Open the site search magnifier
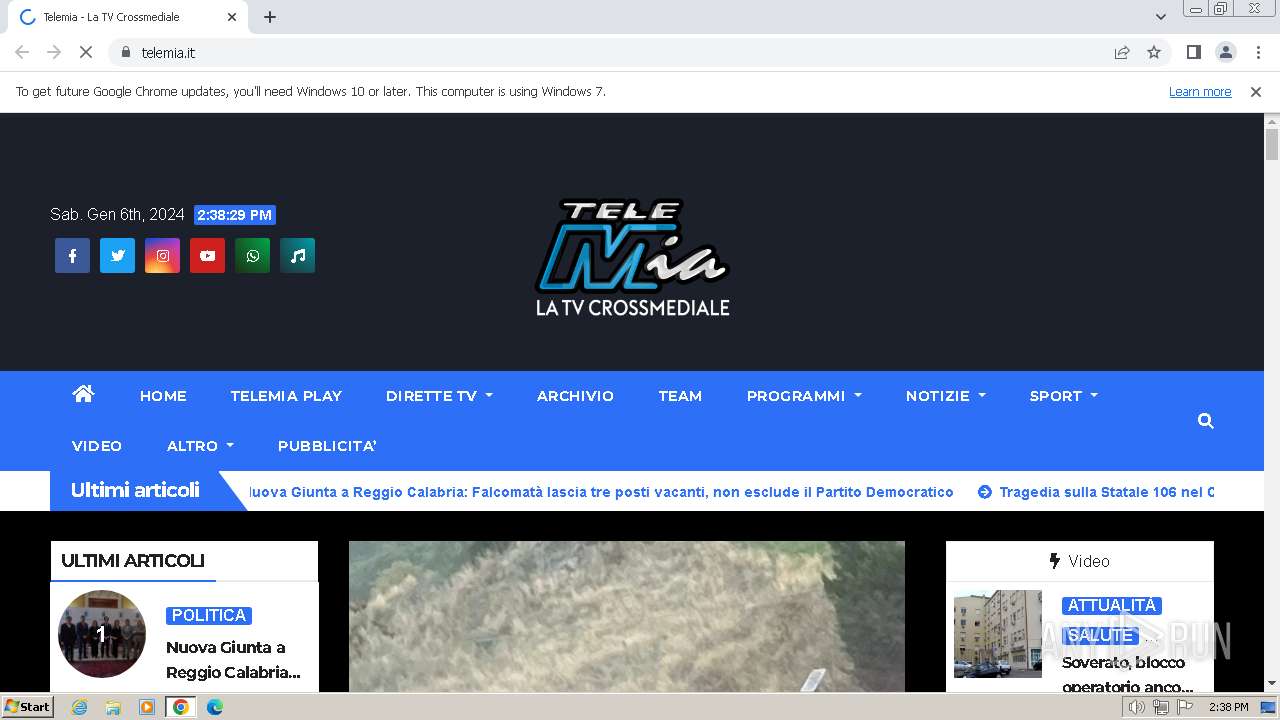 [1206, 421]
